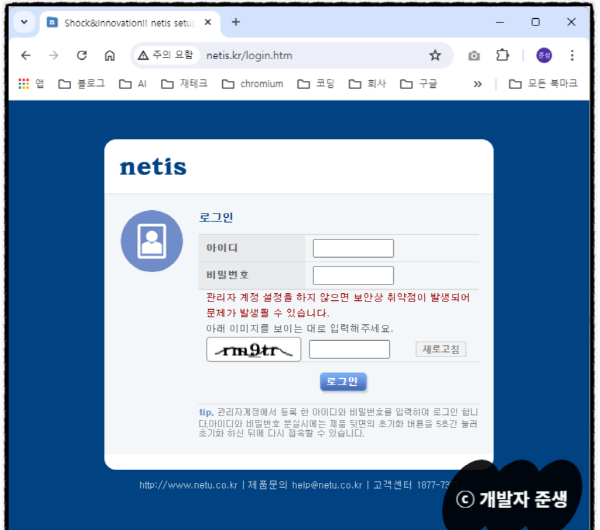
Task: Click the browser back arrow
Action: click(26, 56)
